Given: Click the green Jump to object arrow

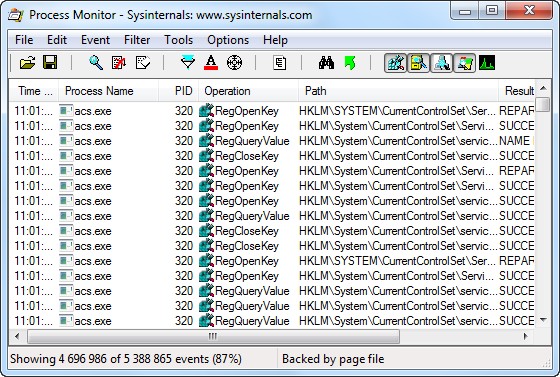Looking at the screenshot, I should (x=350, y=63).
